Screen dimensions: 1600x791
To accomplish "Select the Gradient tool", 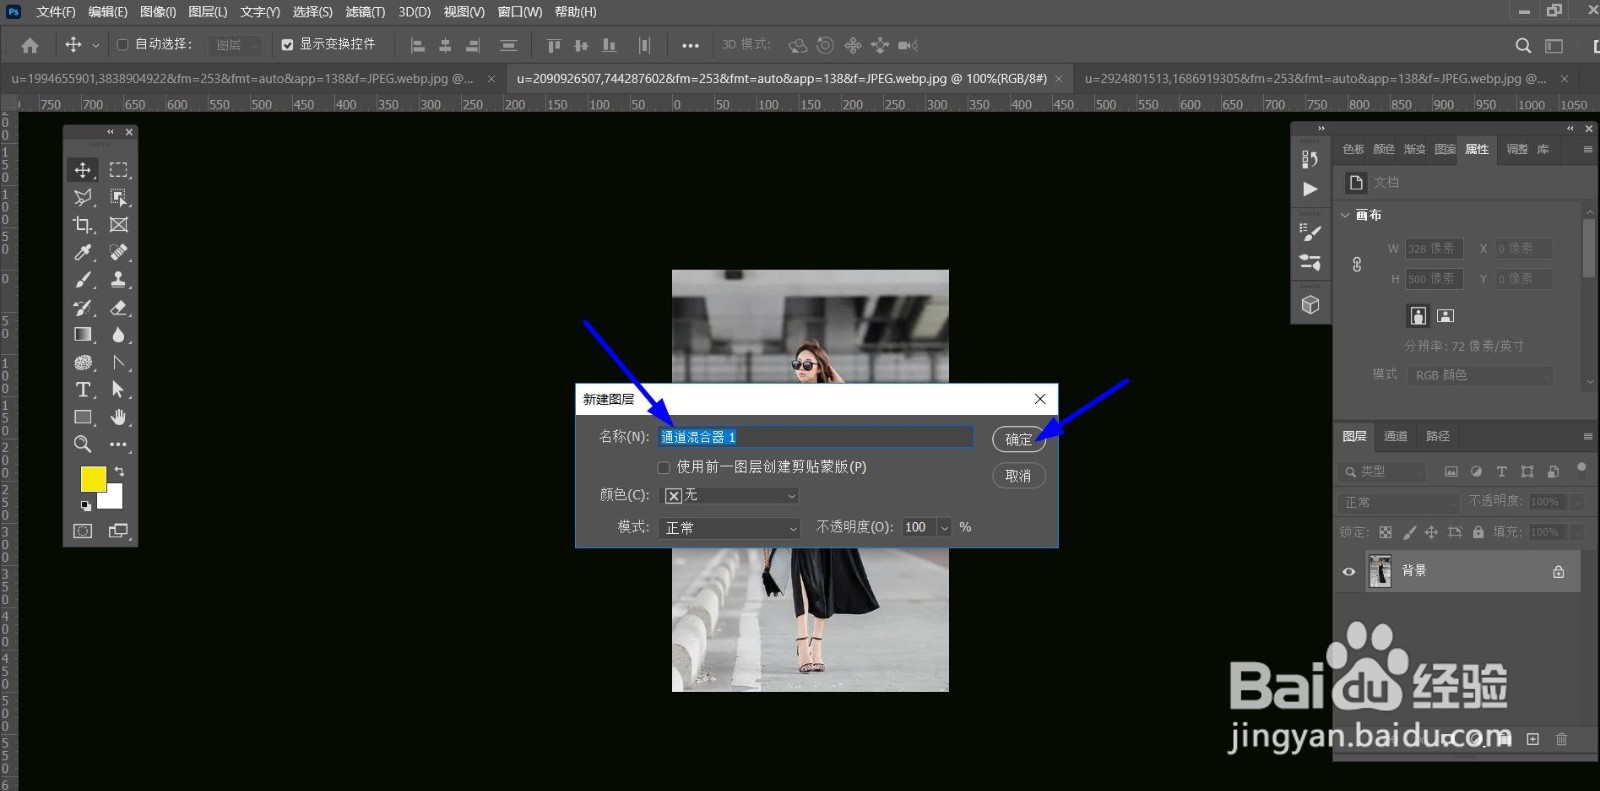I will pyautogui.click(x=83, y=335).
